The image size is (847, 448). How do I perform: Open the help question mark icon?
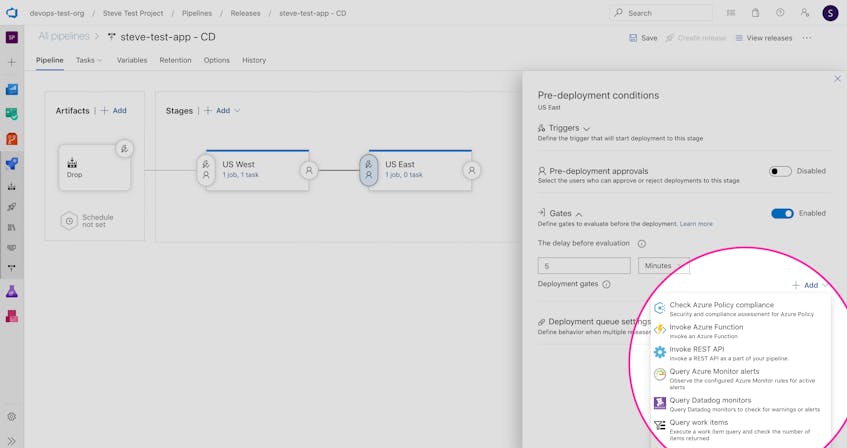click(x=780, y=12)
